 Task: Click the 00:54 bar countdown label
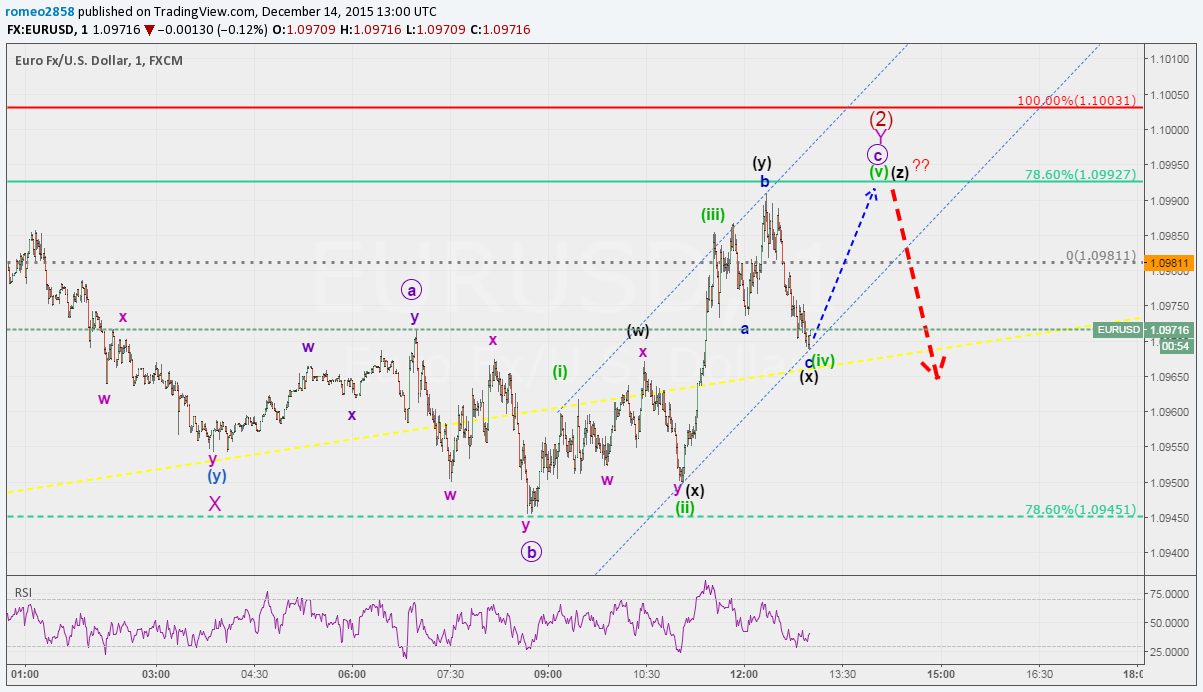coord(1174,345)
